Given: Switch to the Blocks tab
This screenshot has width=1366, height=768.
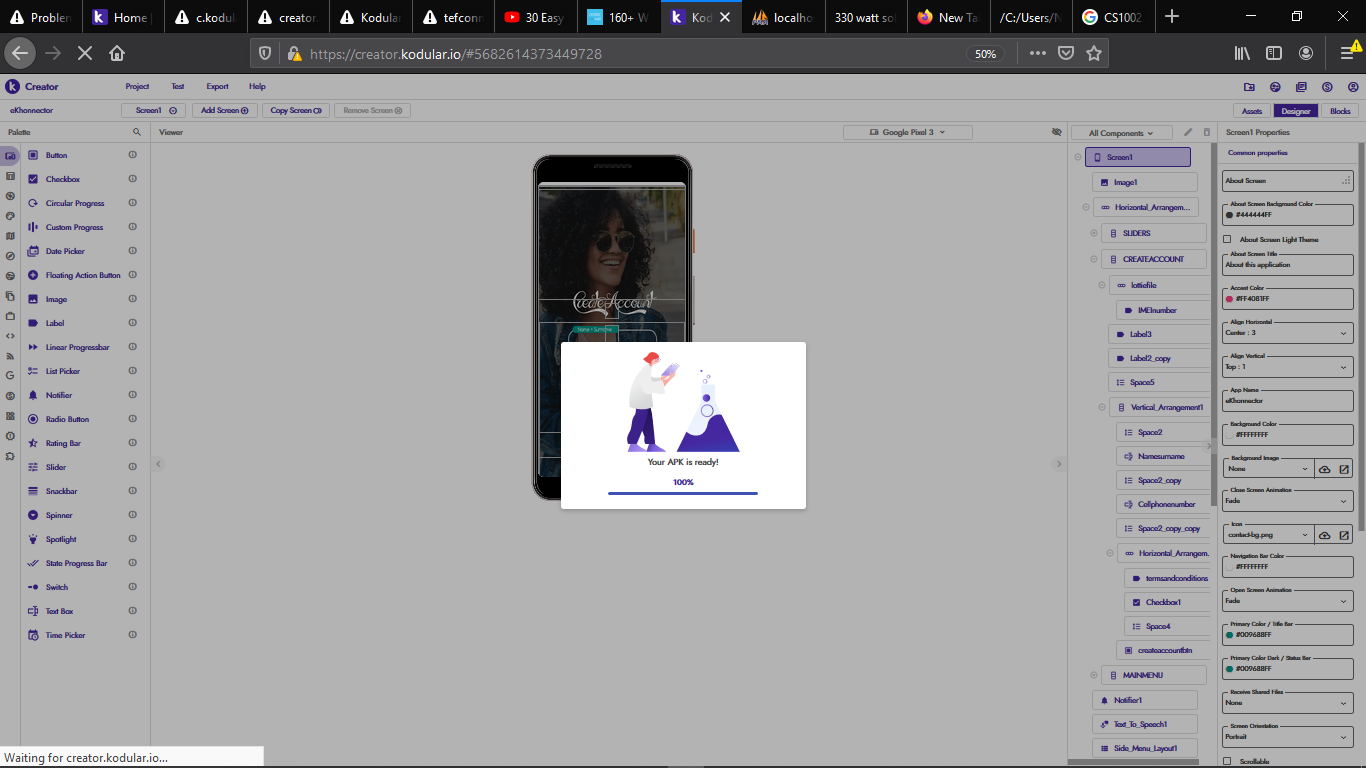Looking at the screenshot, I should pyautogui.click(x=1339, y=111).
